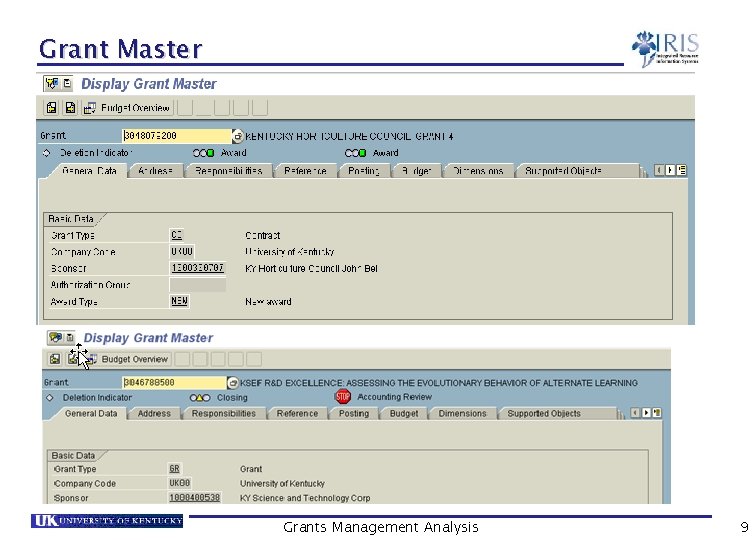The width and height of the screenshot is (756, 540).
Task: Click the UK University of Kentucky logo
Action: [x=107, y=521]
